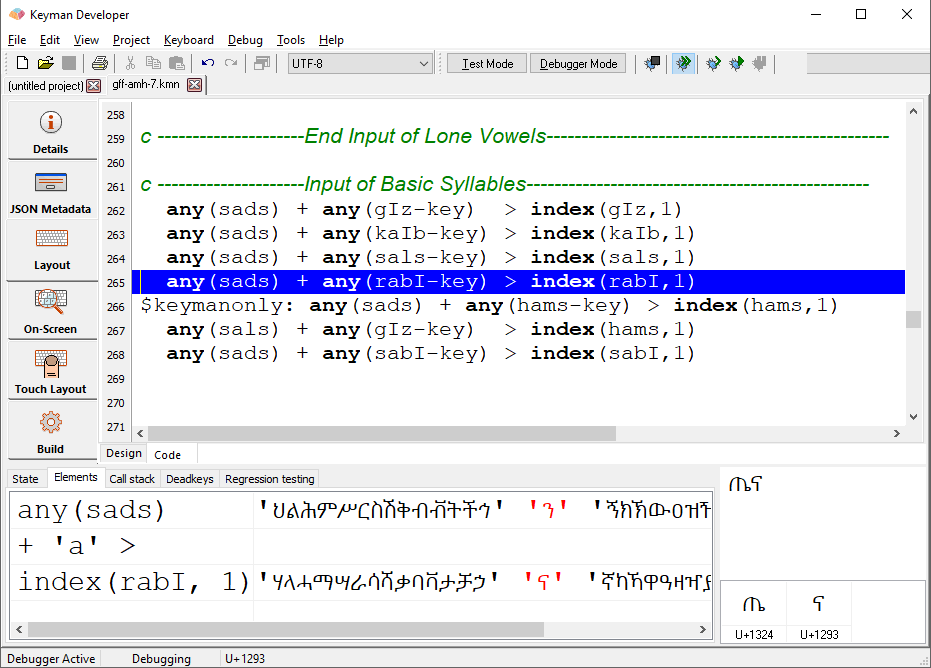Open the View menu
The width and height of the screenshot is (931, 668).
click(x=86, y=40)
